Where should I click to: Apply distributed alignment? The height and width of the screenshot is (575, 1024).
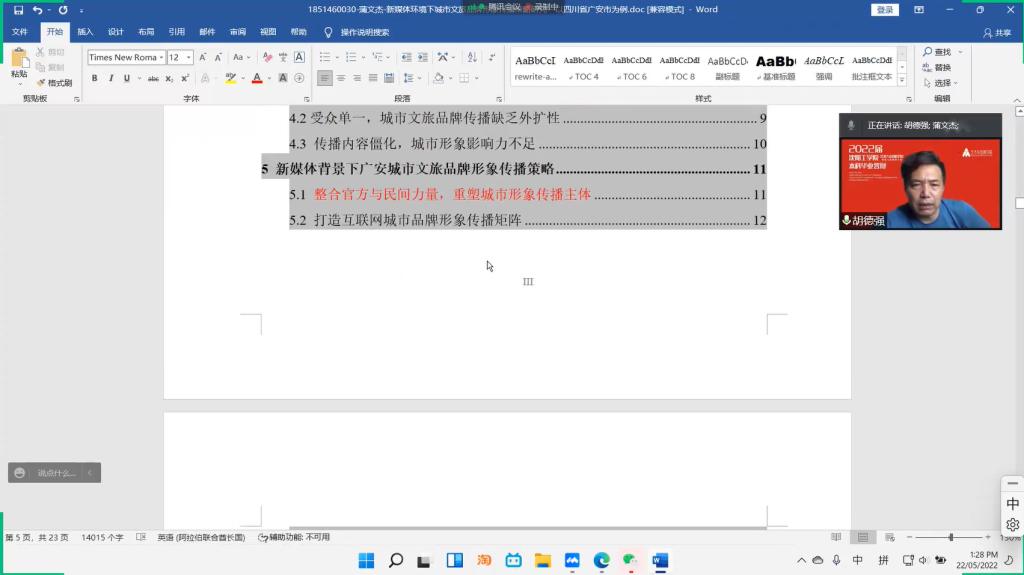point(389,78)
